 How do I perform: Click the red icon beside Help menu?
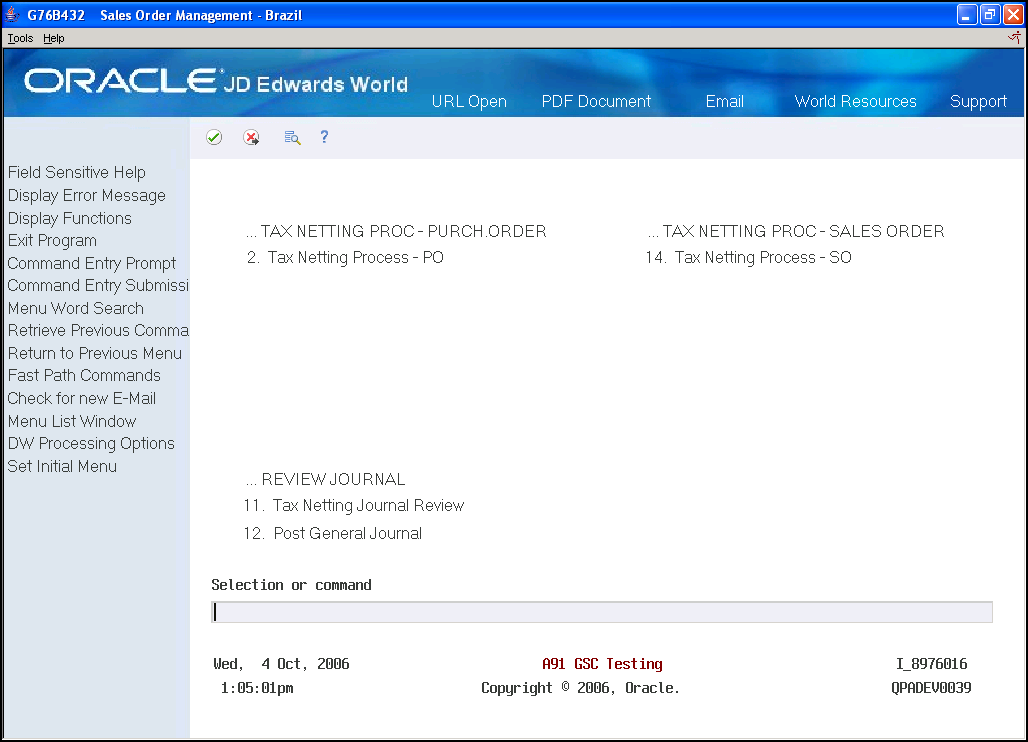1014,37
